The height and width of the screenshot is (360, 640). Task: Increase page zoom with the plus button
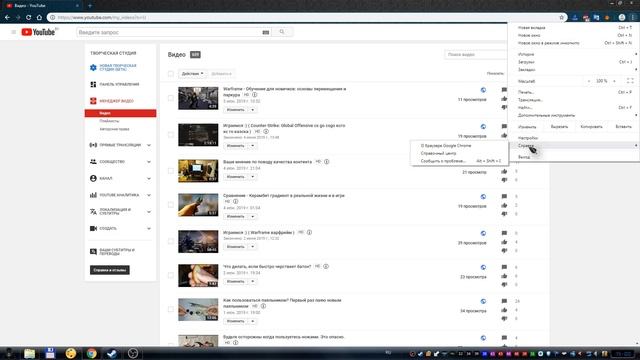point(614,81)
